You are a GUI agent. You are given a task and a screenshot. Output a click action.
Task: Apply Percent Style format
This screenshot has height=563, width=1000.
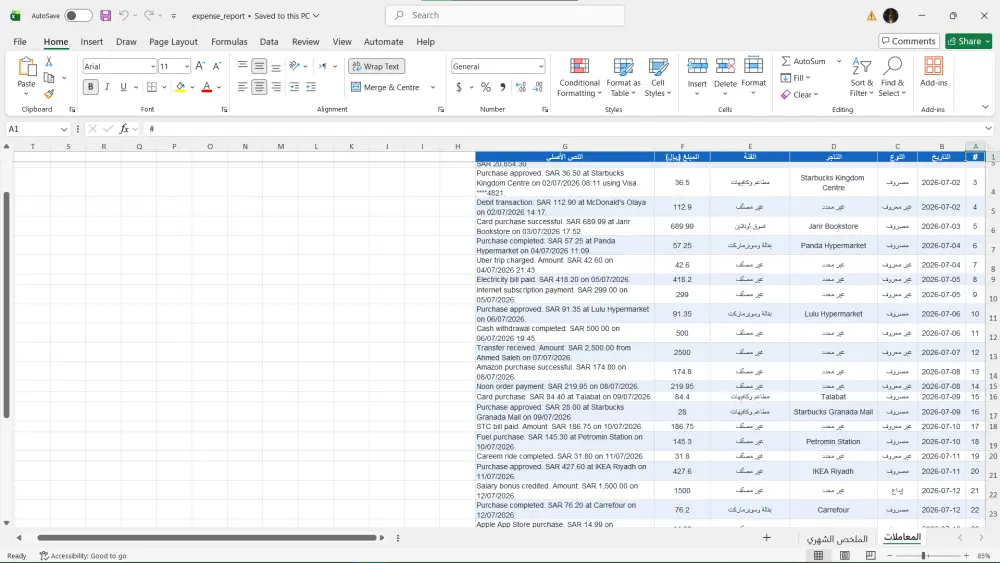(x=486, y=87)
